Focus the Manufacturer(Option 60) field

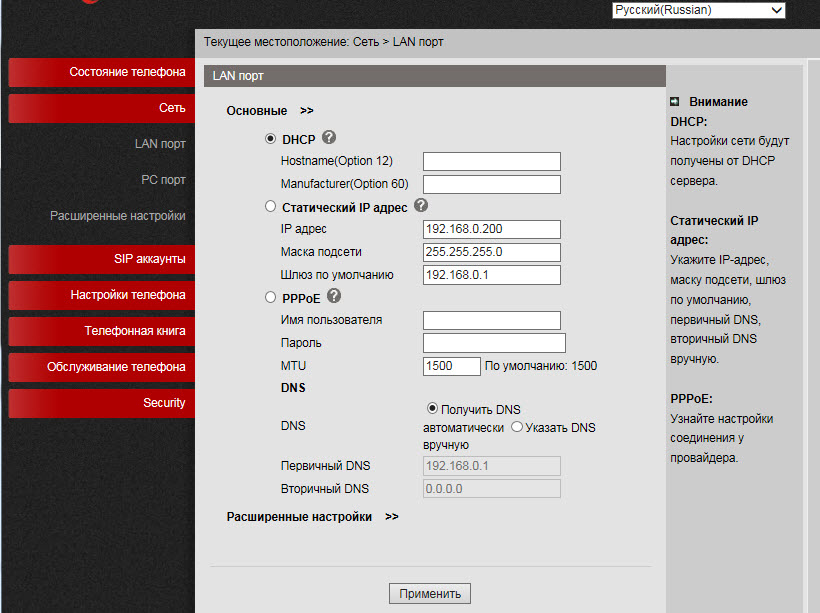[x=492, y=185]
